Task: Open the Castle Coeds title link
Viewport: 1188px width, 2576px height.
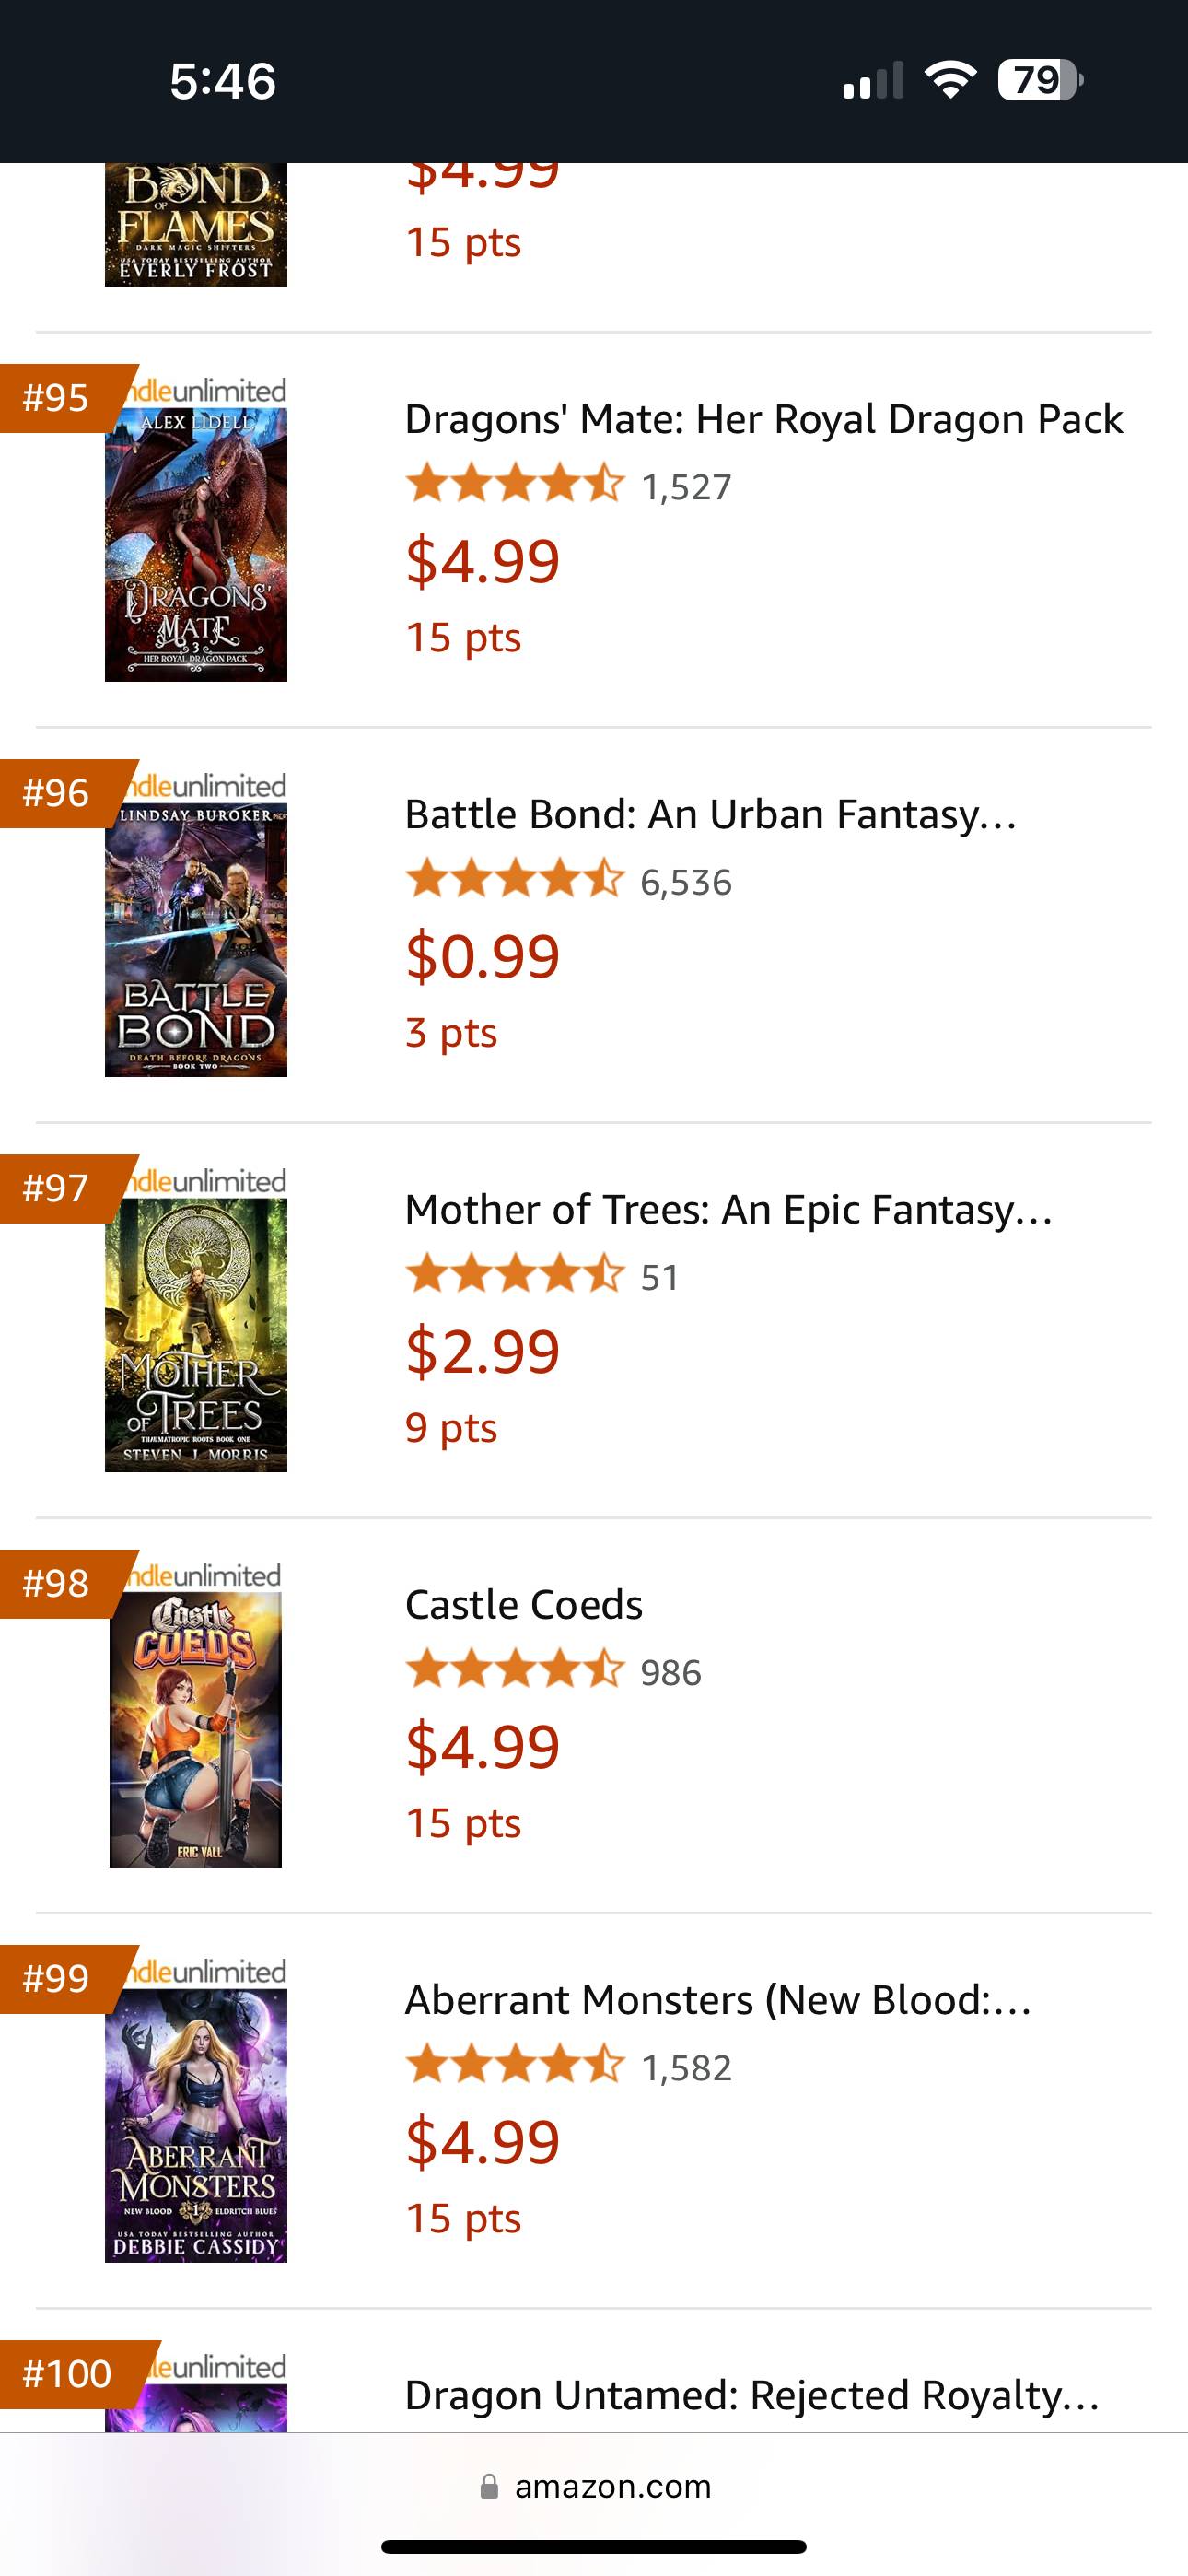Action: [x=524, y=1604]
